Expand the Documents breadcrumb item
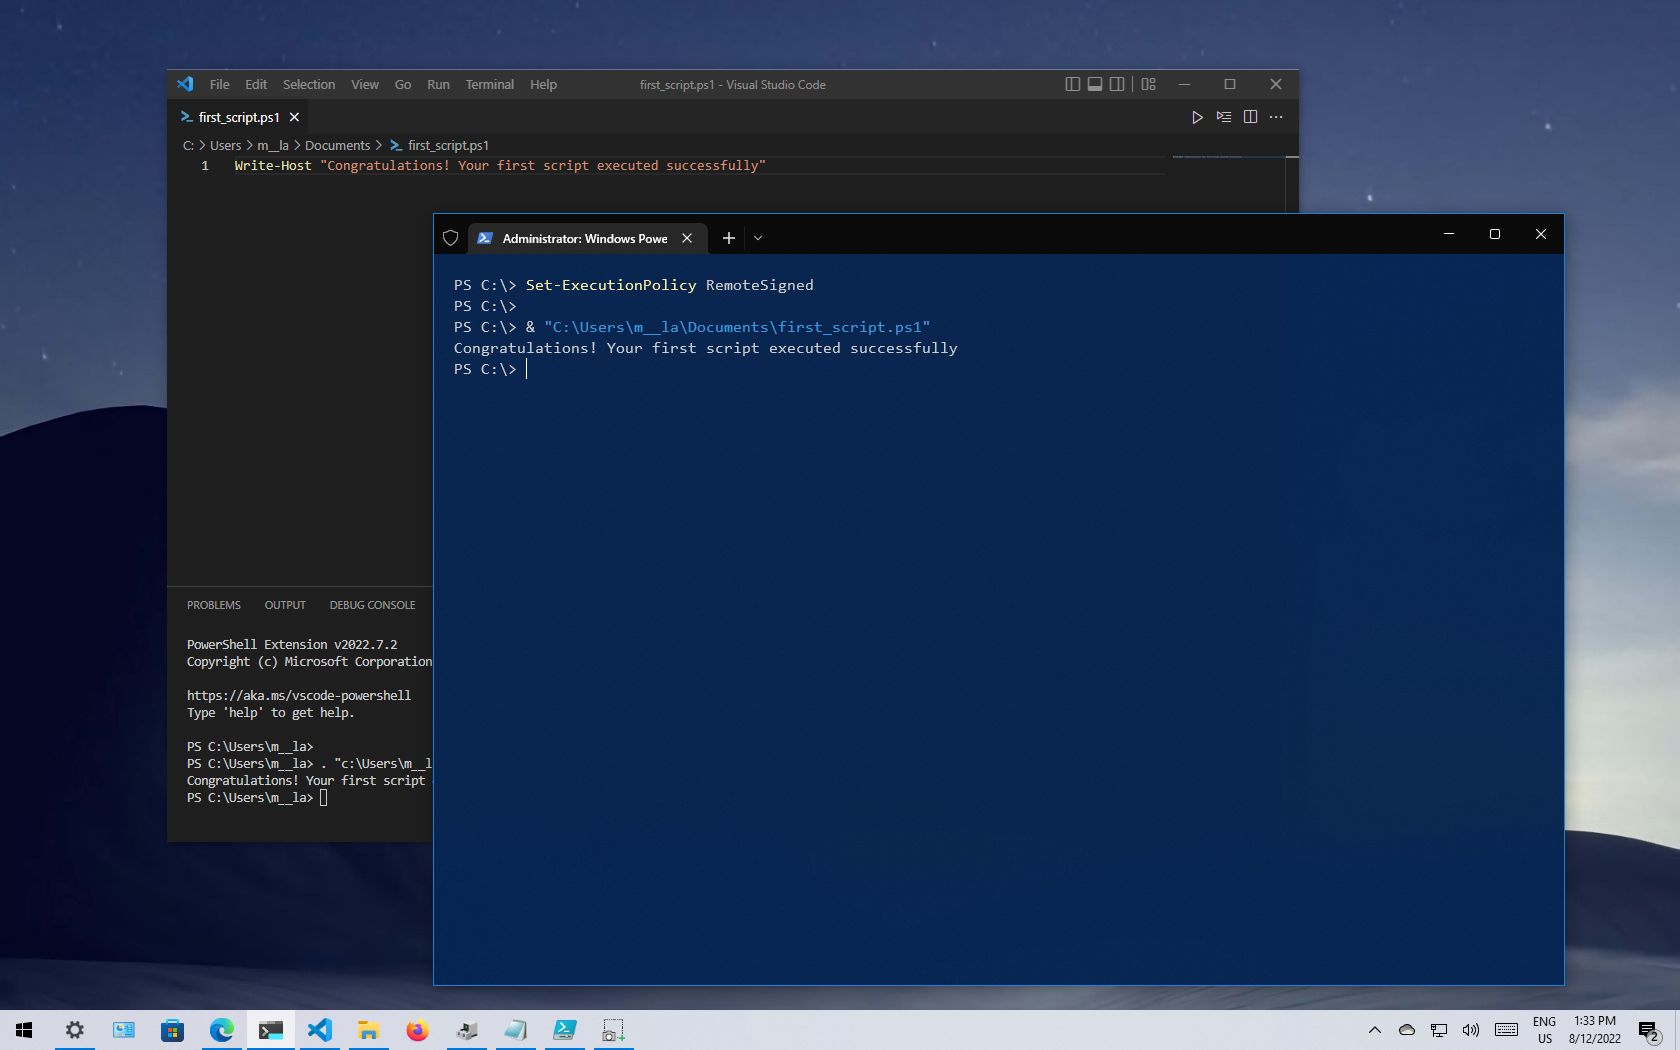1680x1050 pixels. tap(337, 145)
